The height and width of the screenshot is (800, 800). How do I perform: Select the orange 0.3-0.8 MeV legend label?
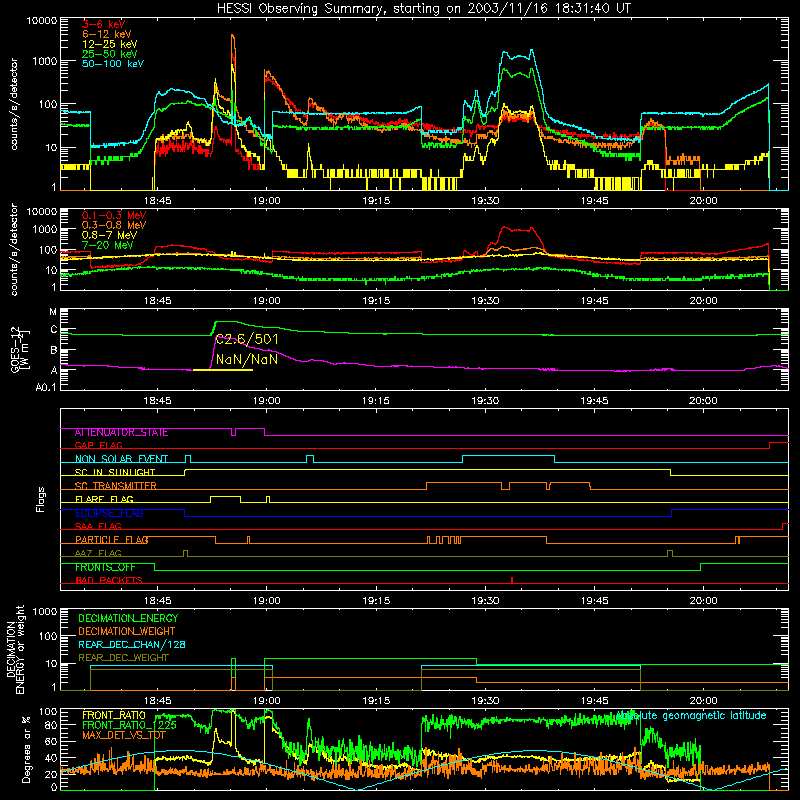click(114, 225)
